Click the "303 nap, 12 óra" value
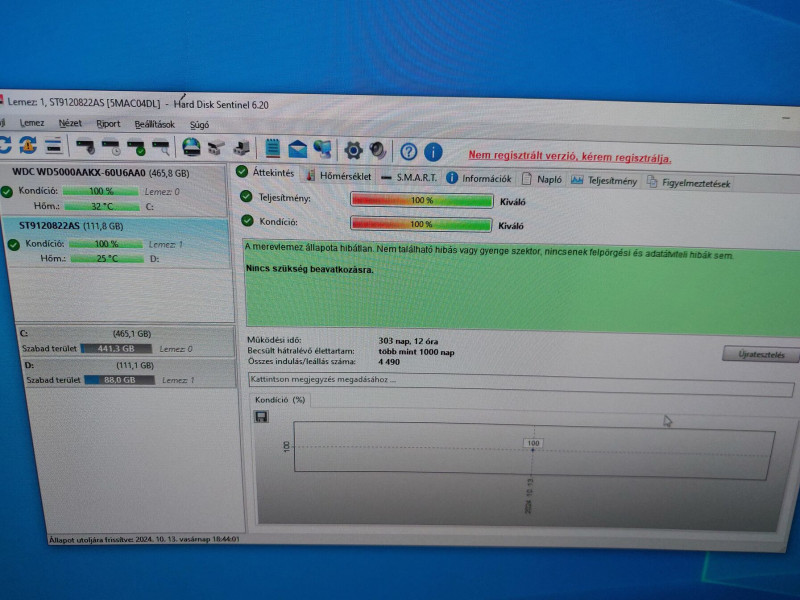Viewport: 800px width, 600px height. [x=408, y=341]
